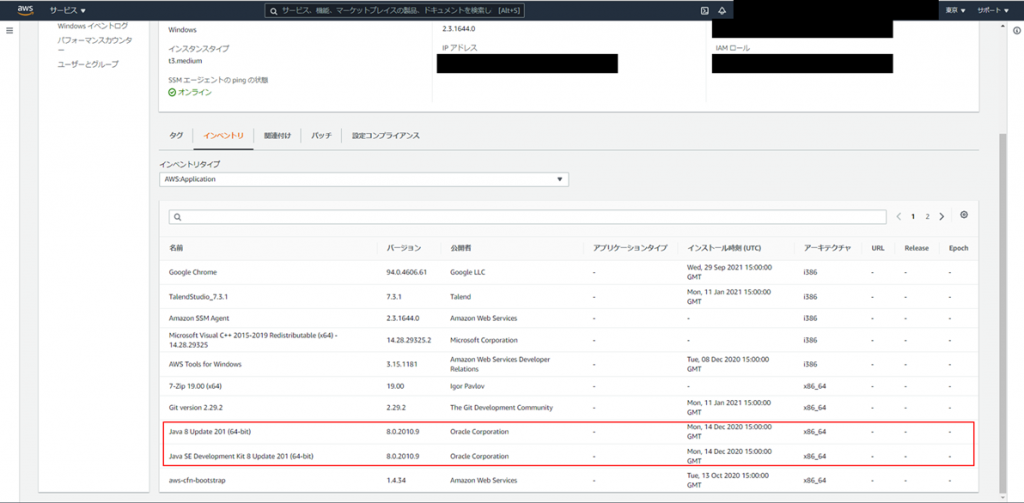Switch to the 関連付け tab
Screen dimensions: 1024x503
pos(277,135)
